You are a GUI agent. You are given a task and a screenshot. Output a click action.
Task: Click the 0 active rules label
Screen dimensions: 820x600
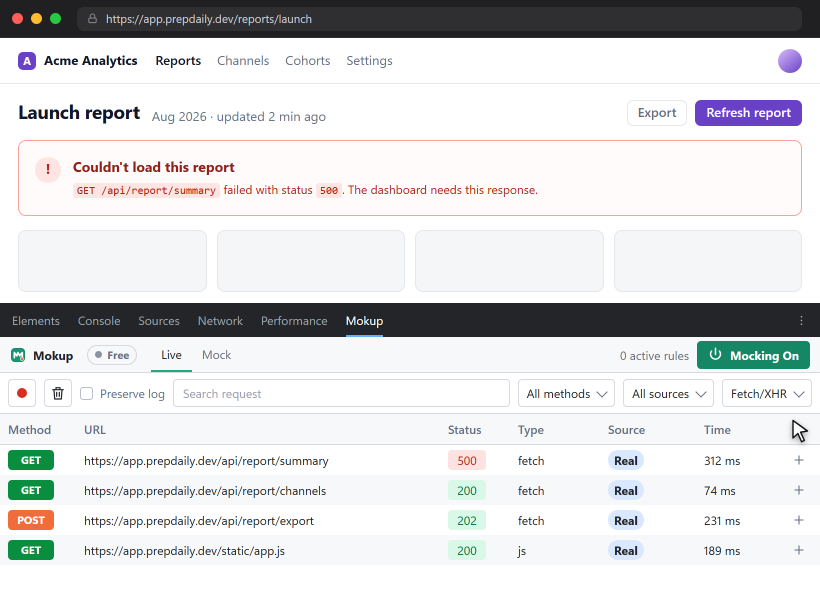click(654, 356)
